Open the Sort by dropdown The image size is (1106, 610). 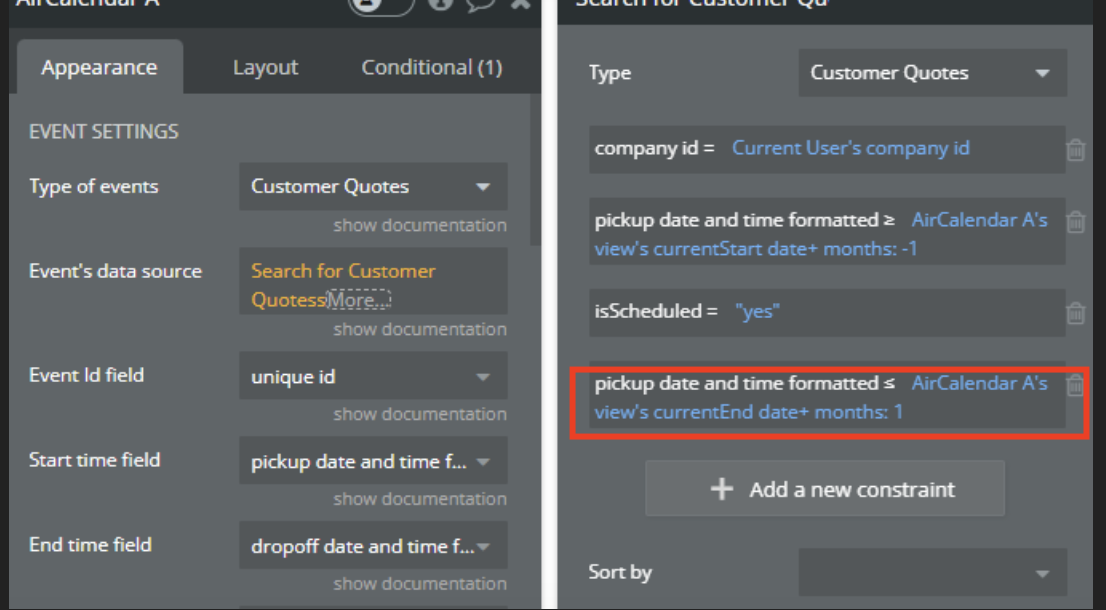tap(932, 573)
